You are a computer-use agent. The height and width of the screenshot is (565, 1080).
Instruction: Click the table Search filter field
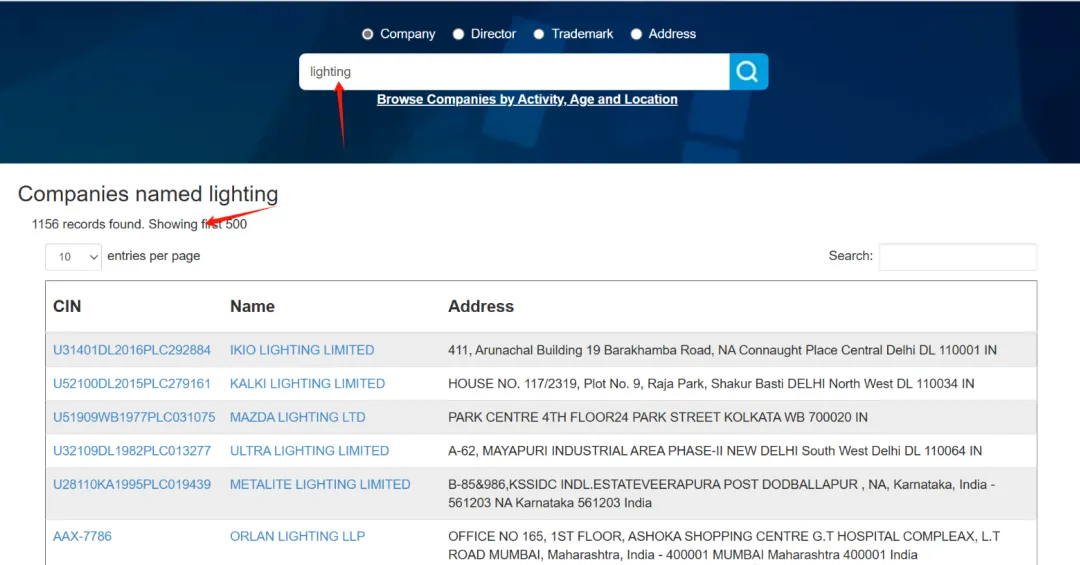click(x=957, y=256)
